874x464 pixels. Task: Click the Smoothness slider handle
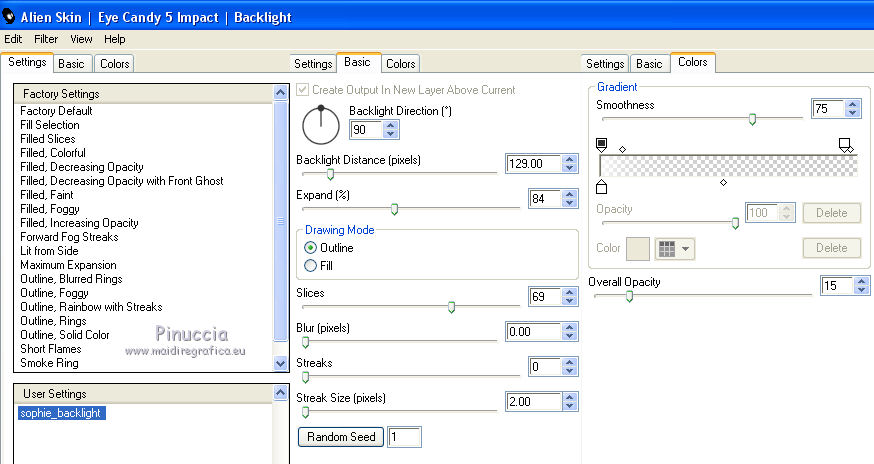[752, 119]
